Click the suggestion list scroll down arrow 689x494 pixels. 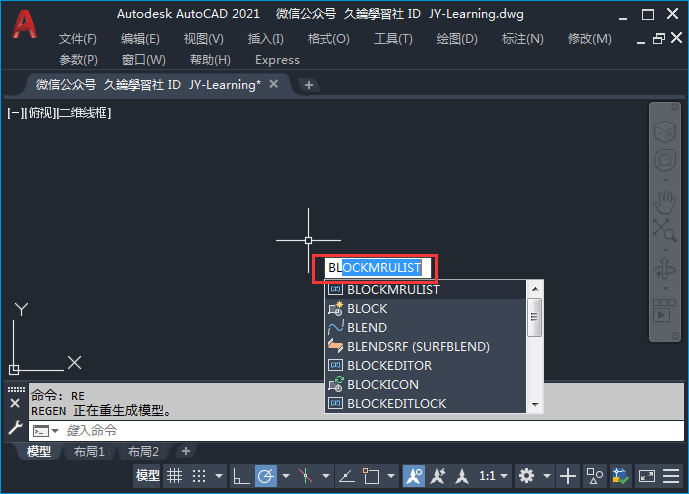(x=535, y=405)
